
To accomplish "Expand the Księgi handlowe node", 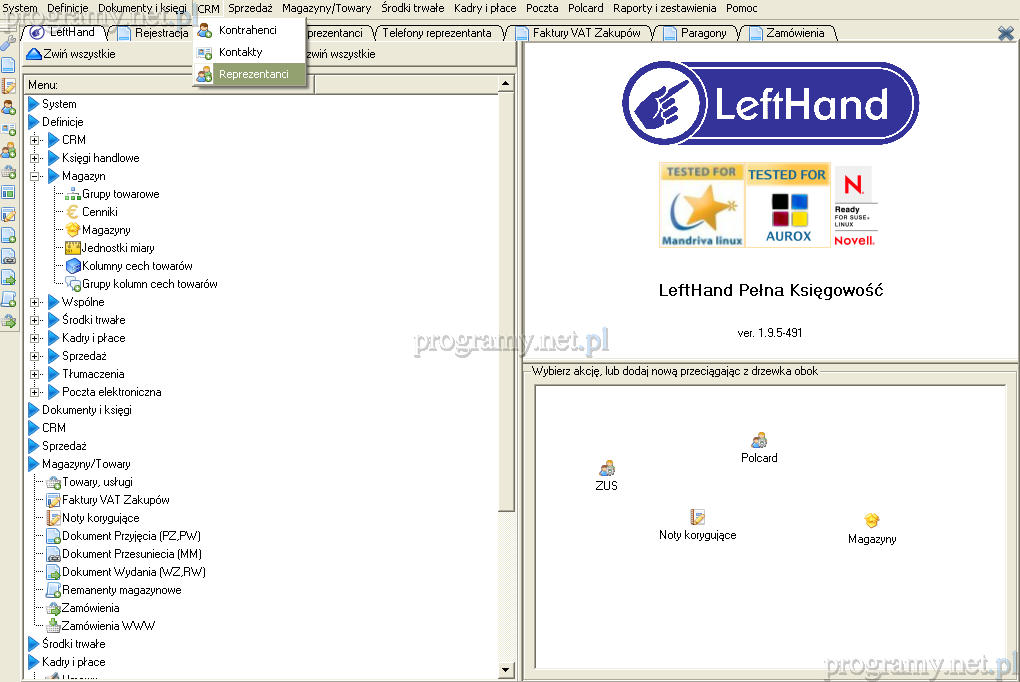I will [x=36, y=158].
